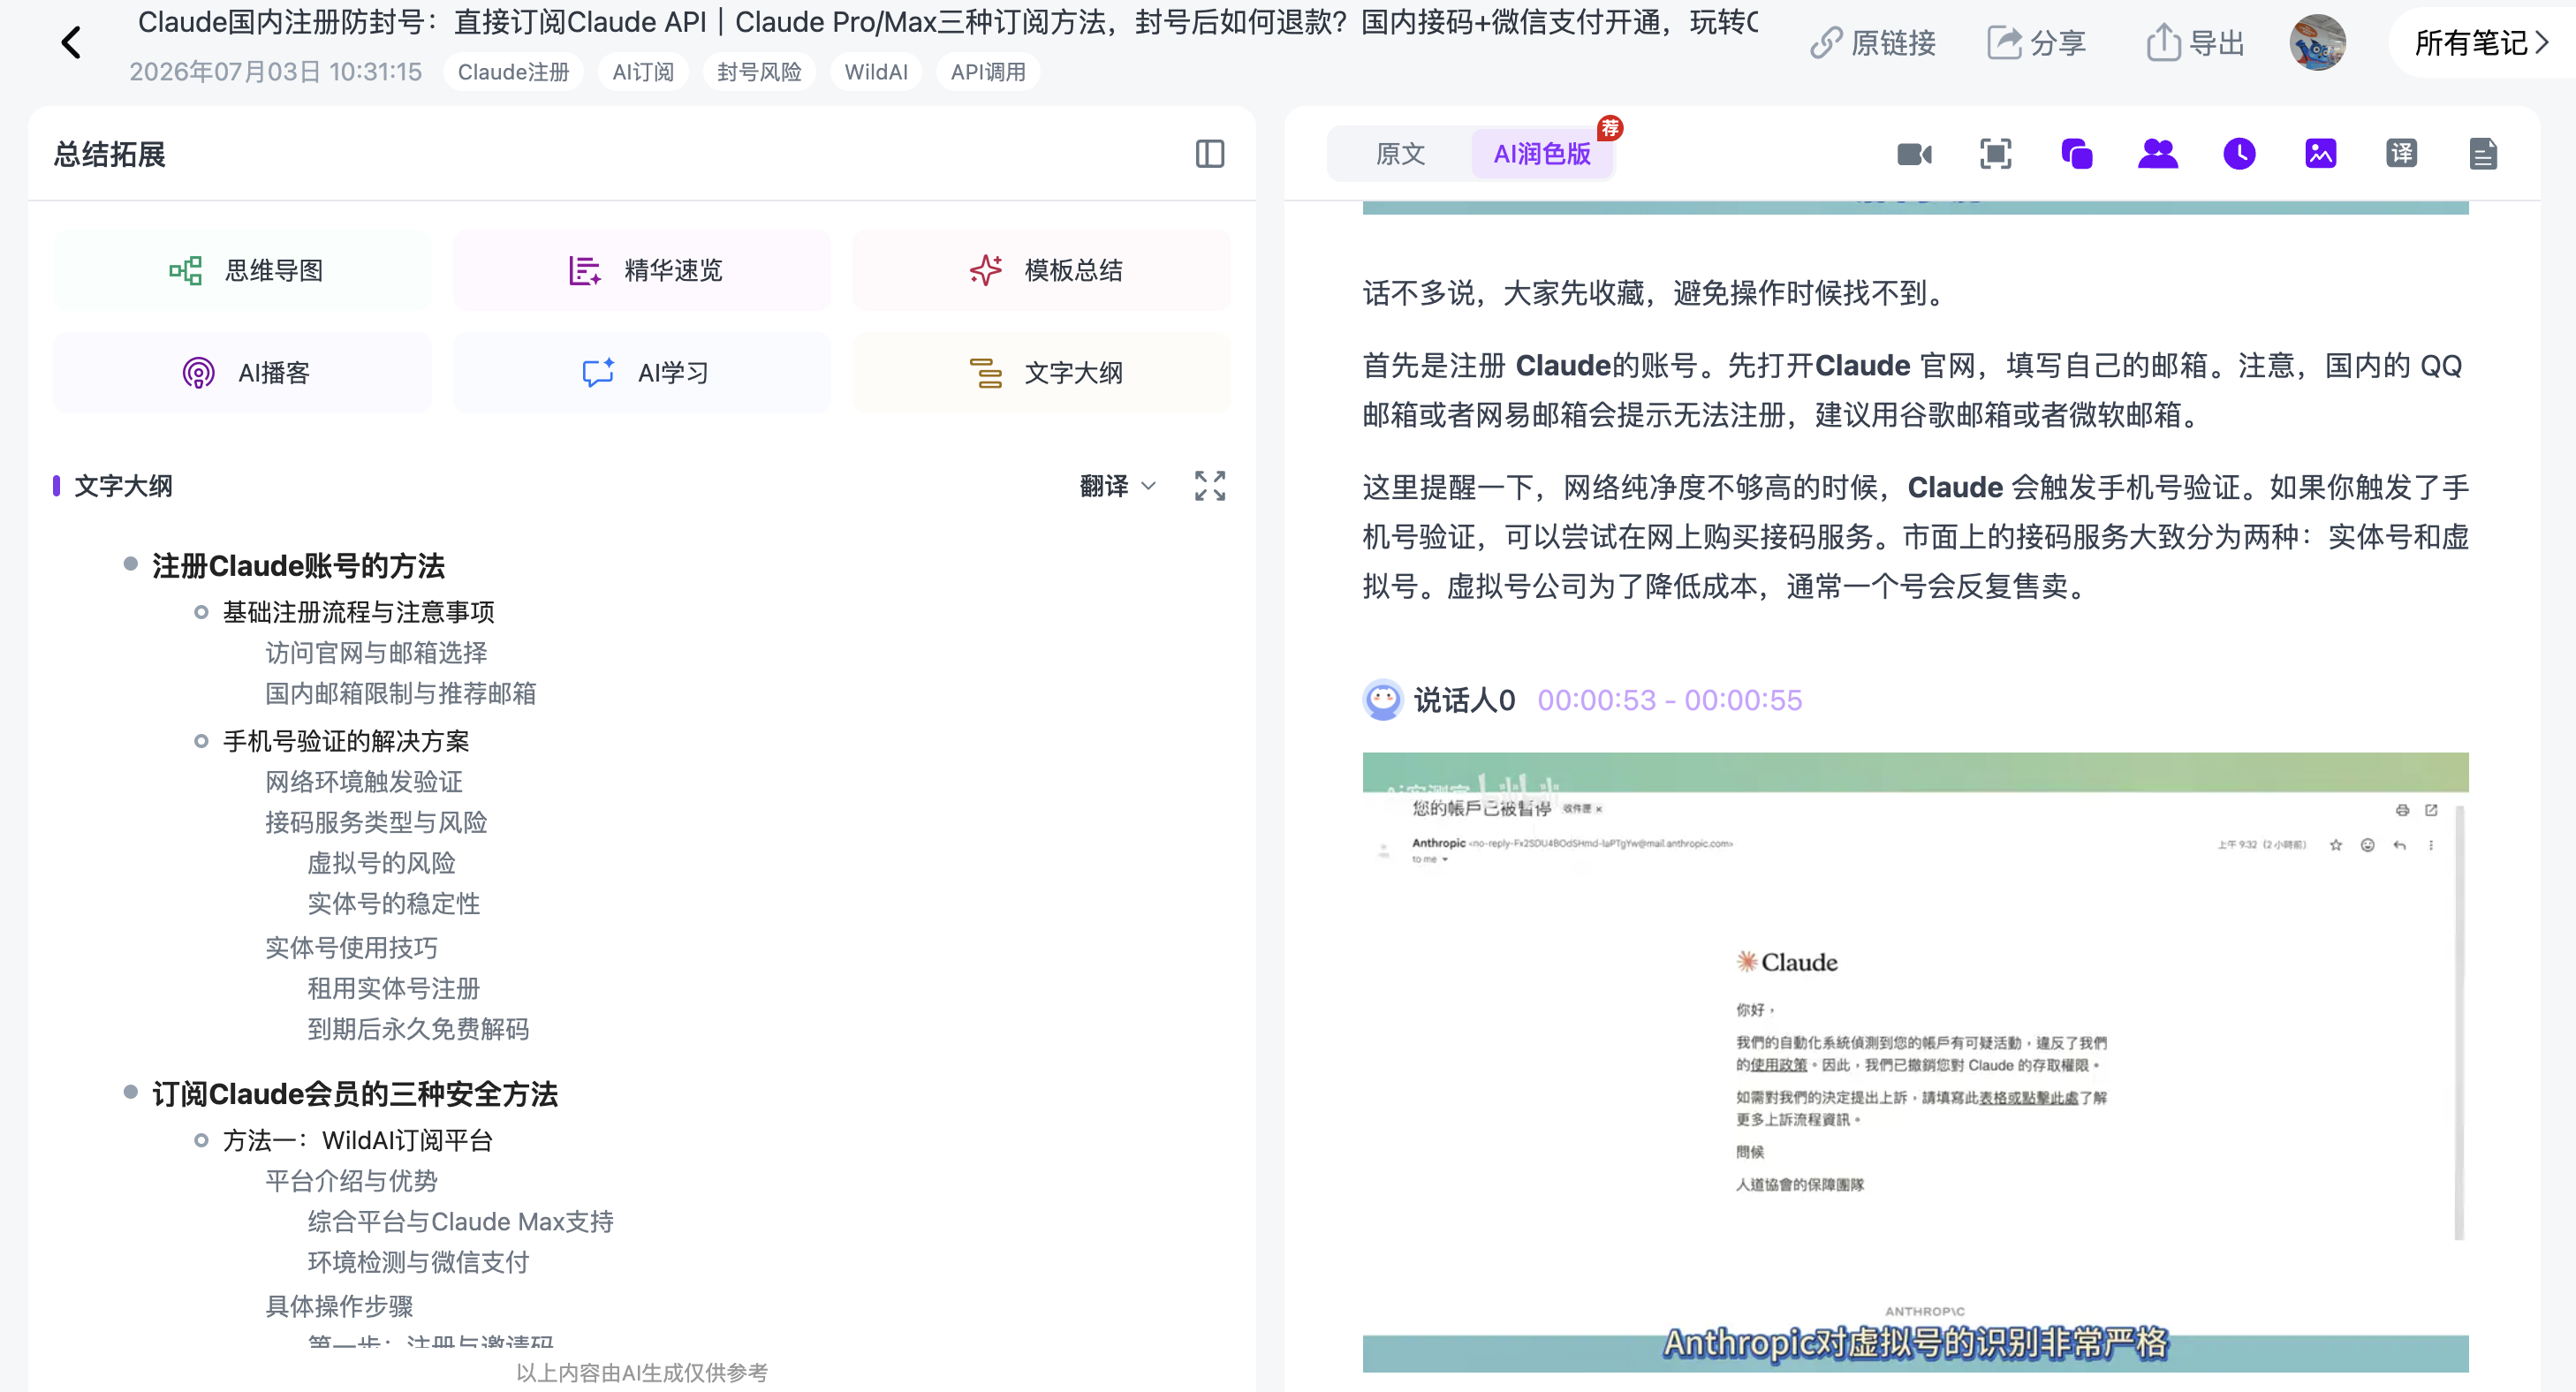
Task: Click the 译 translate icon
Action: click(x=2402, y=154)
